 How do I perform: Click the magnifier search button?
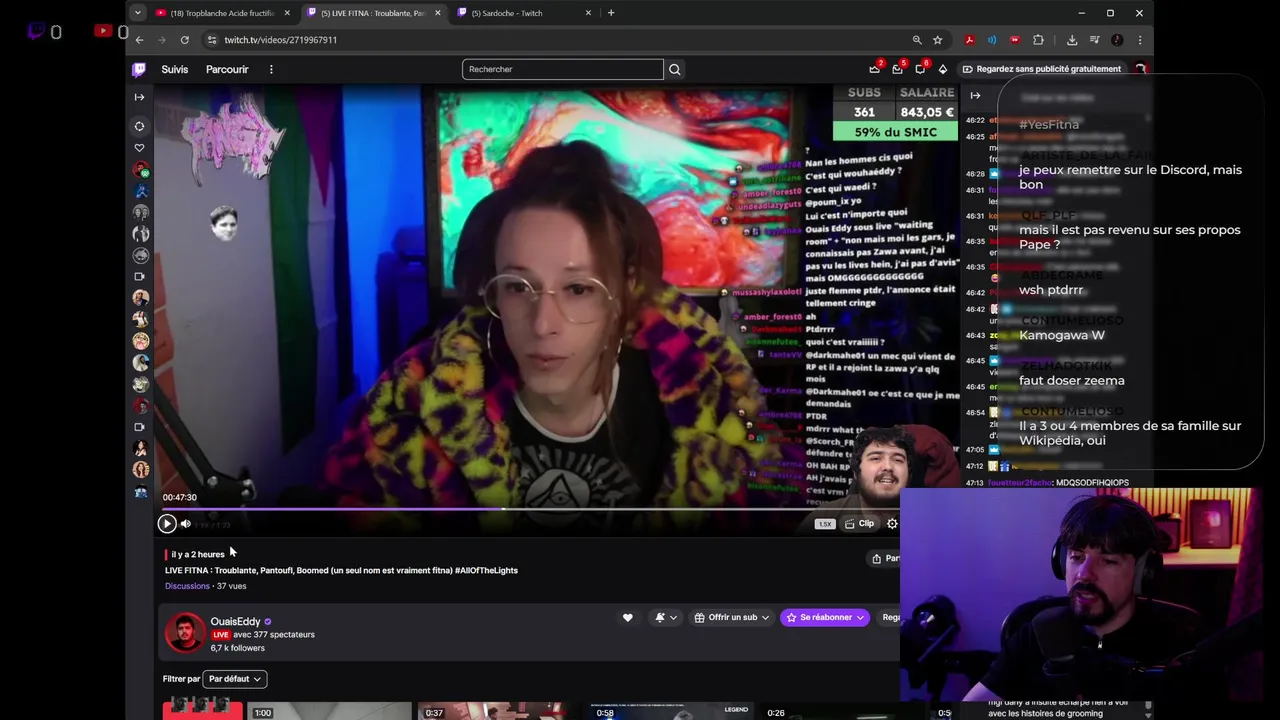tap(674, 69)
